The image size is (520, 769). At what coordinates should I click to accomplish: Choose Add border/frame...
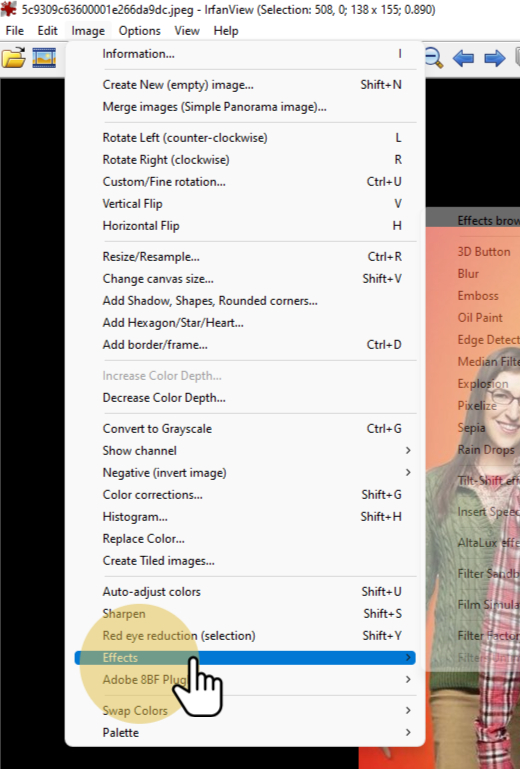pos(245,345)
